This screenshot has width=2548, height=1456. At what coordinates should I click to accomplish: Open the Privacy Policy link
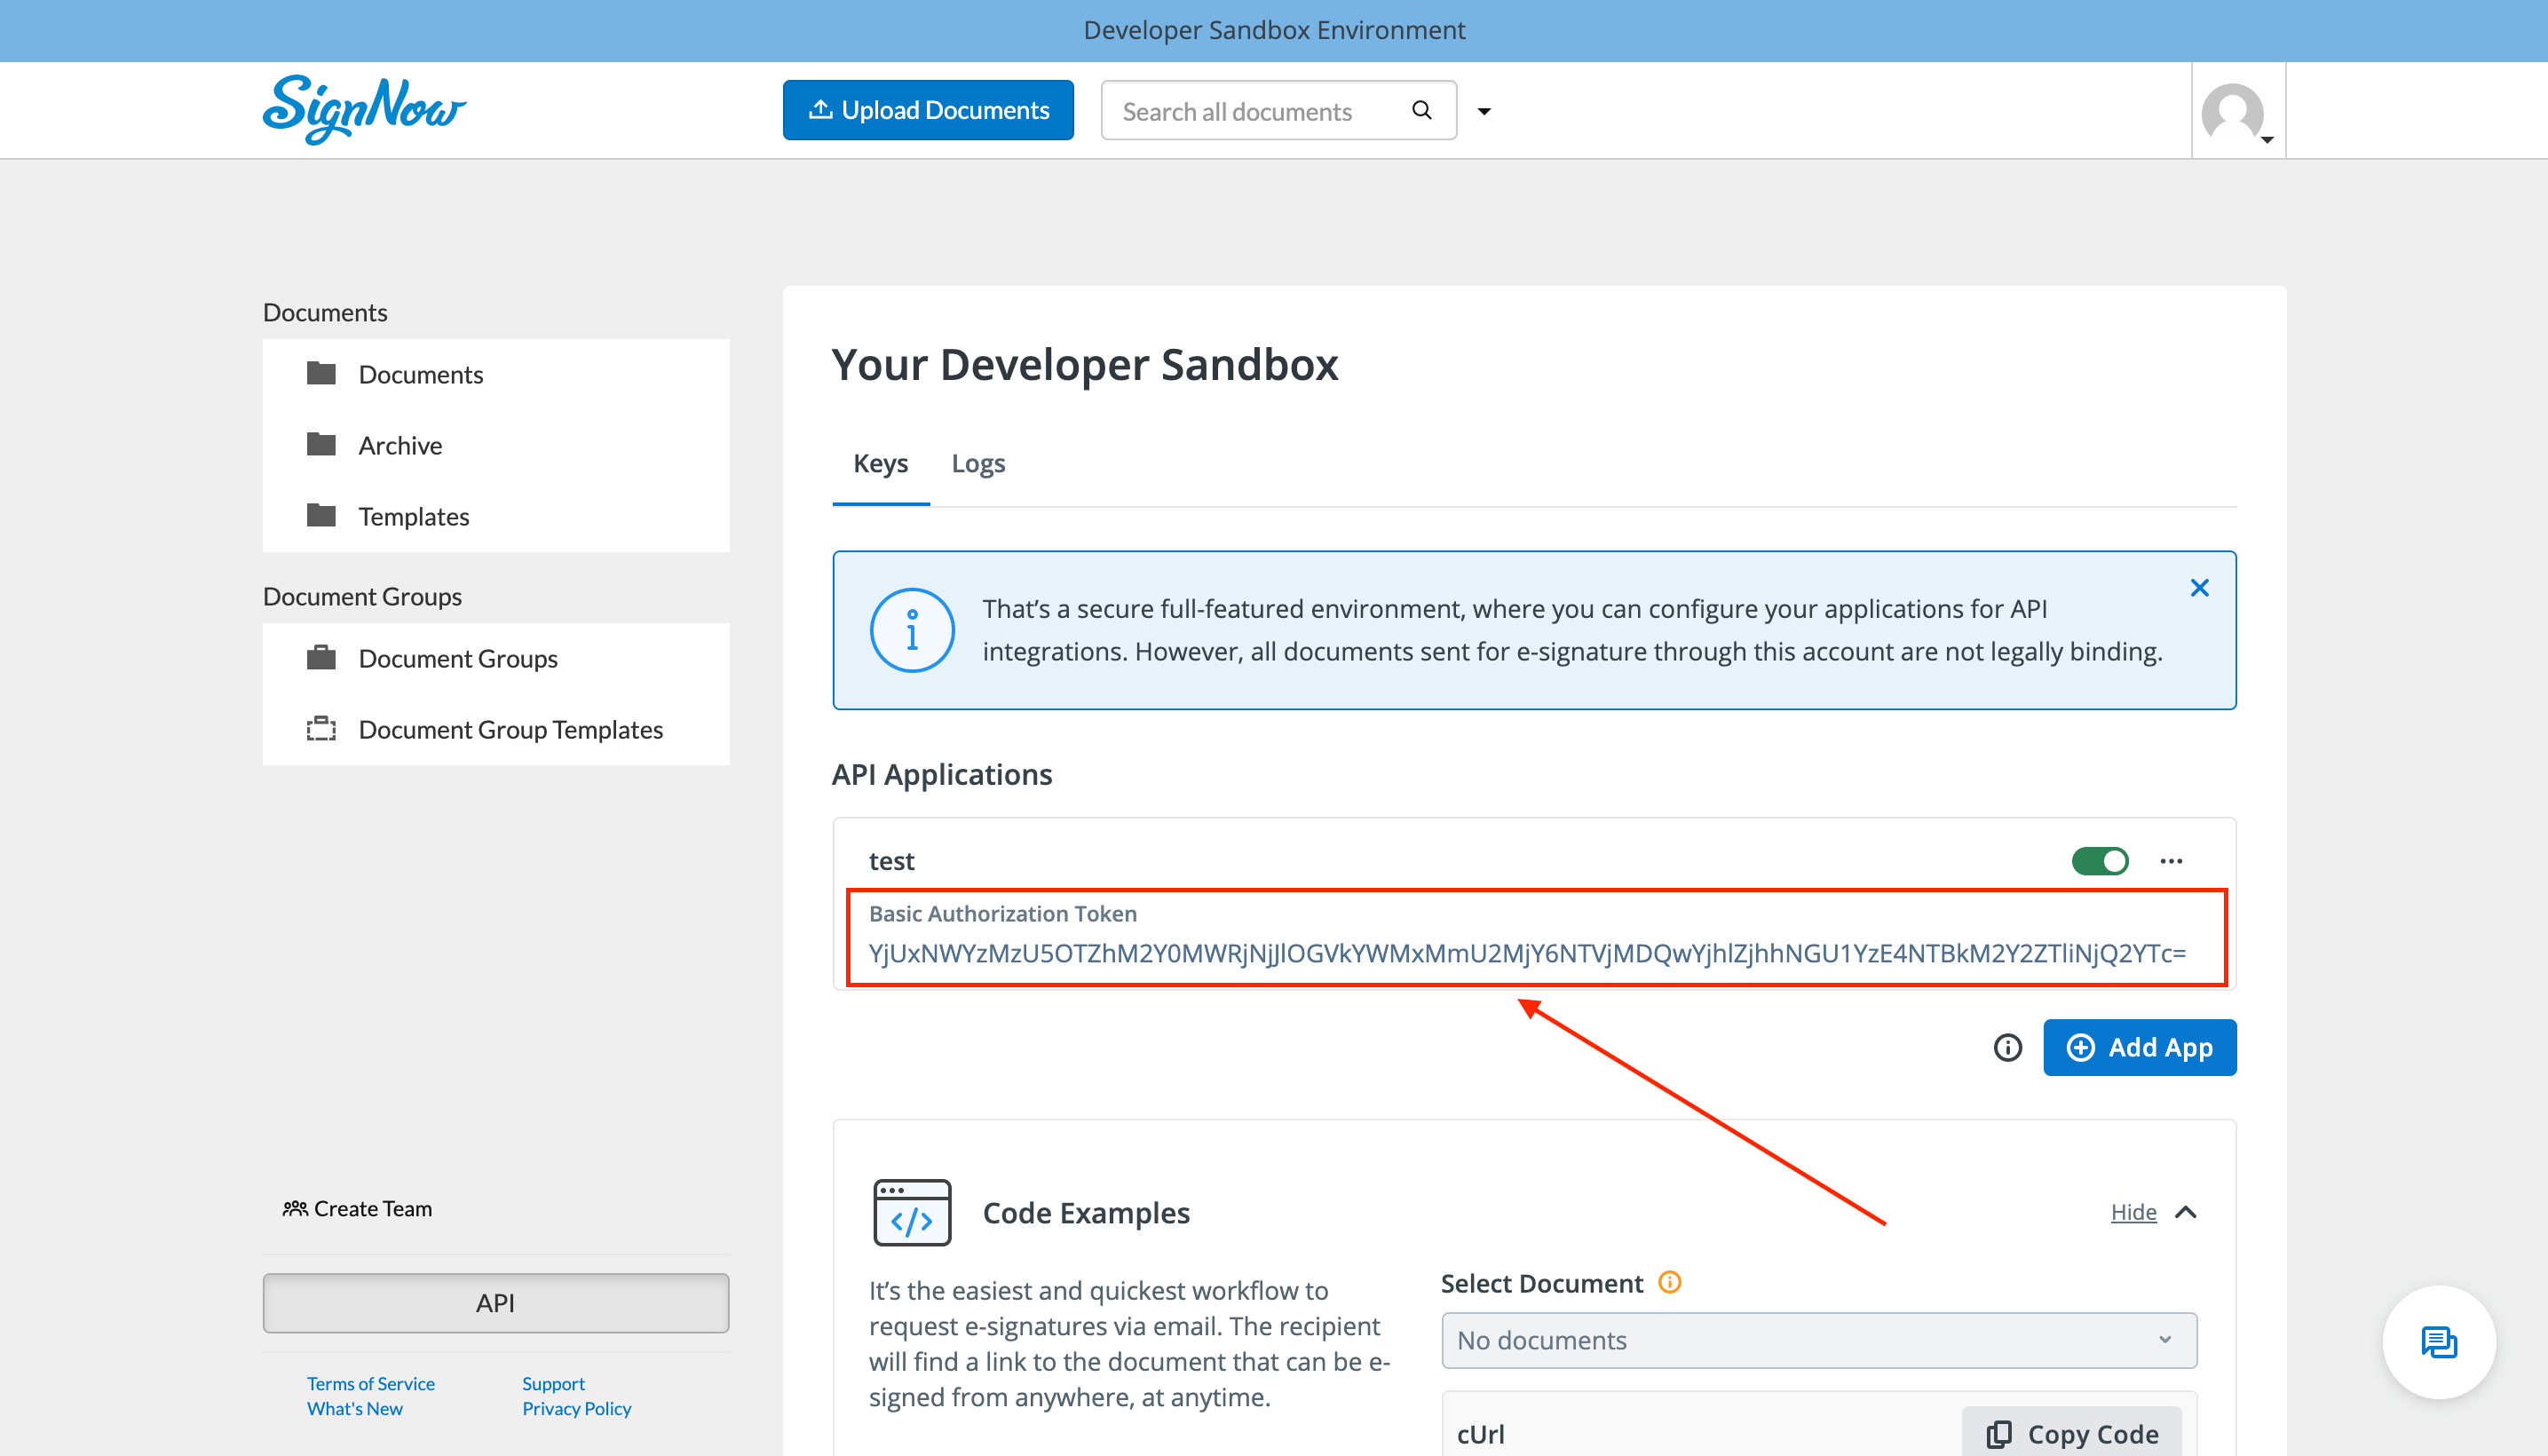(x=576, y=1408)
